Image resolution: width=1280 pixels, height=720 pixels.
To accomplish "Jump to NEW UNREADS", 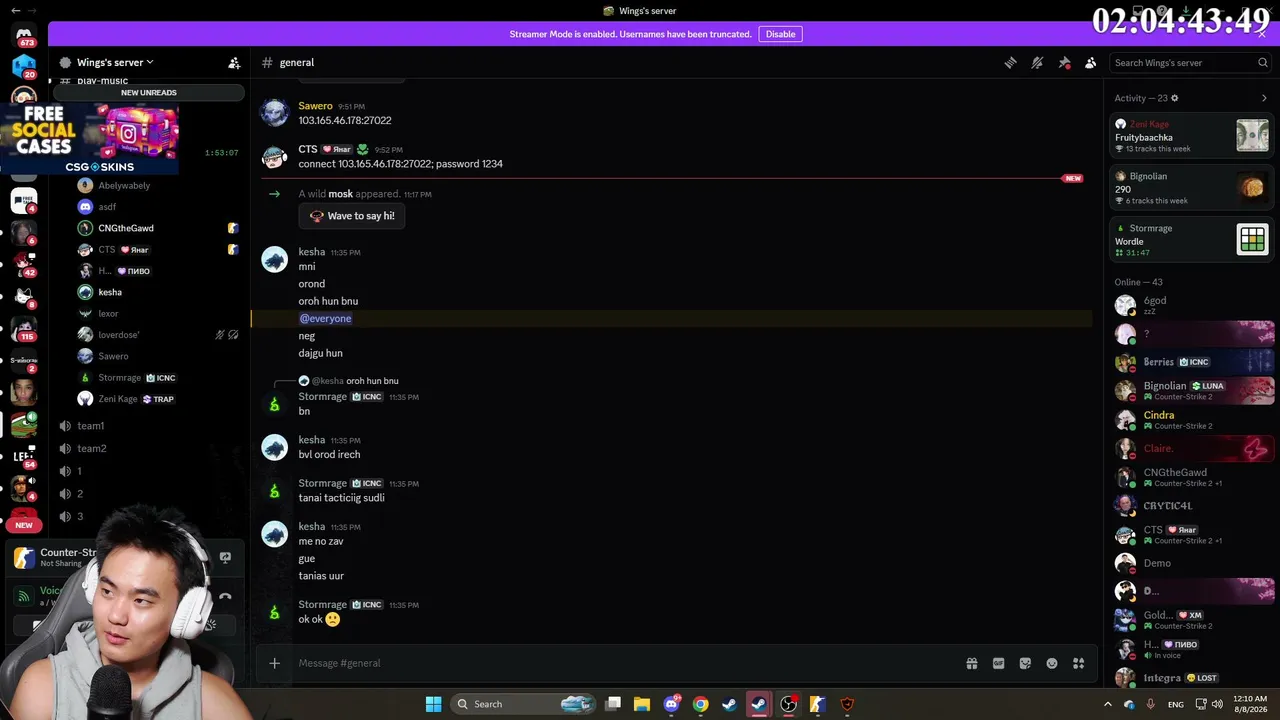I will tap(149, 93).
